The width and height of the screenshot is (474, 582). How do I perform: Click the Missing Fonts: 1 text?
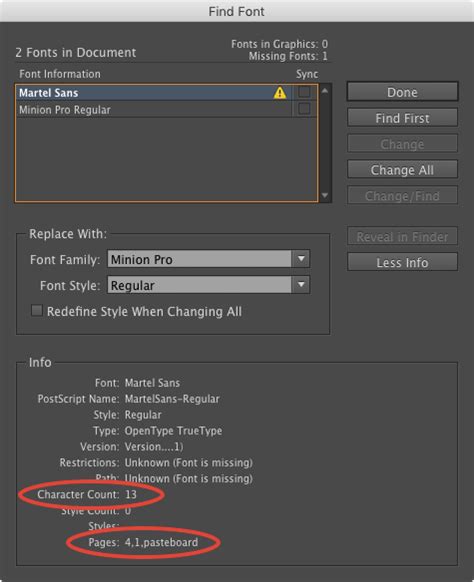point(288,56)
